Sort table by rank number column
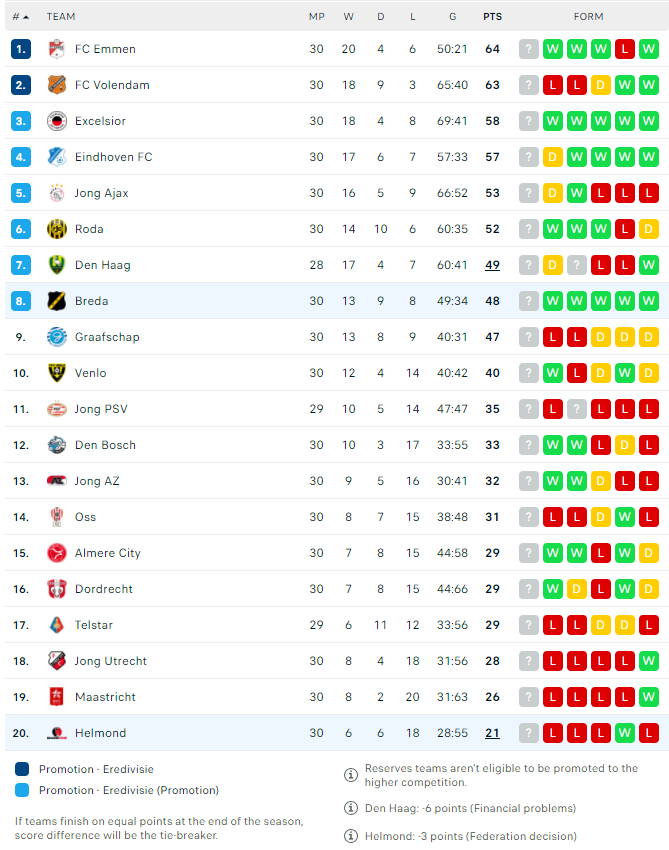The width and height of the screenshot is (669, 850). (20, 17)
